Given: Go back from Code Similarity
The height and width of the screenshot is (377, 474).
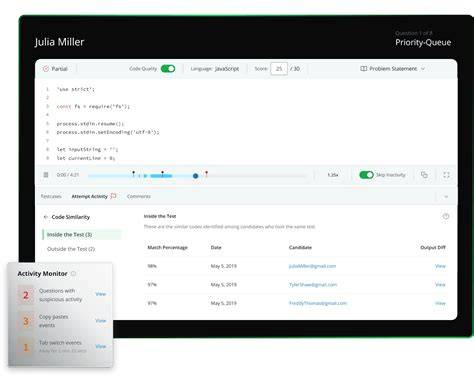Looking at the screenshot, I should click(46, 217).
